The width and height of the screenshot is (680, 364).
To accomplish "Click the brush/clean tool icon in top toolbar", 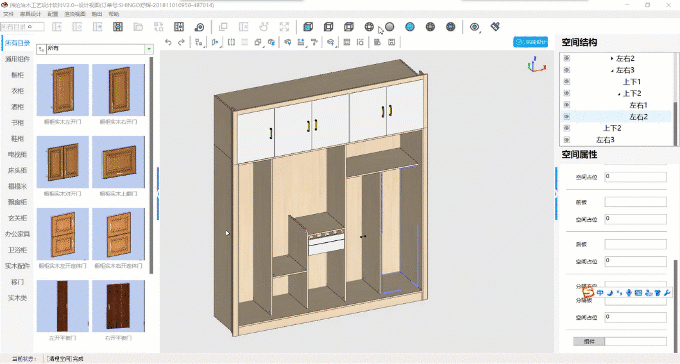I will coord(495,26).
